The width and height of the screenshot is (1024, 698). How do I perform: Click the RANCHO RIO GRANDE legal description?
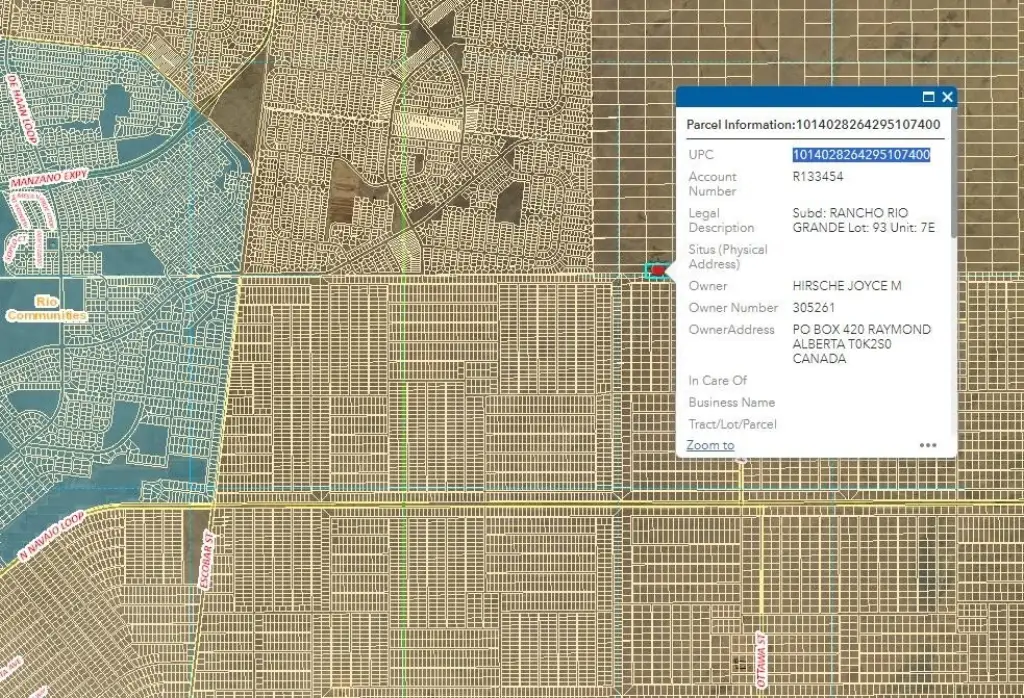pos(863,220)
